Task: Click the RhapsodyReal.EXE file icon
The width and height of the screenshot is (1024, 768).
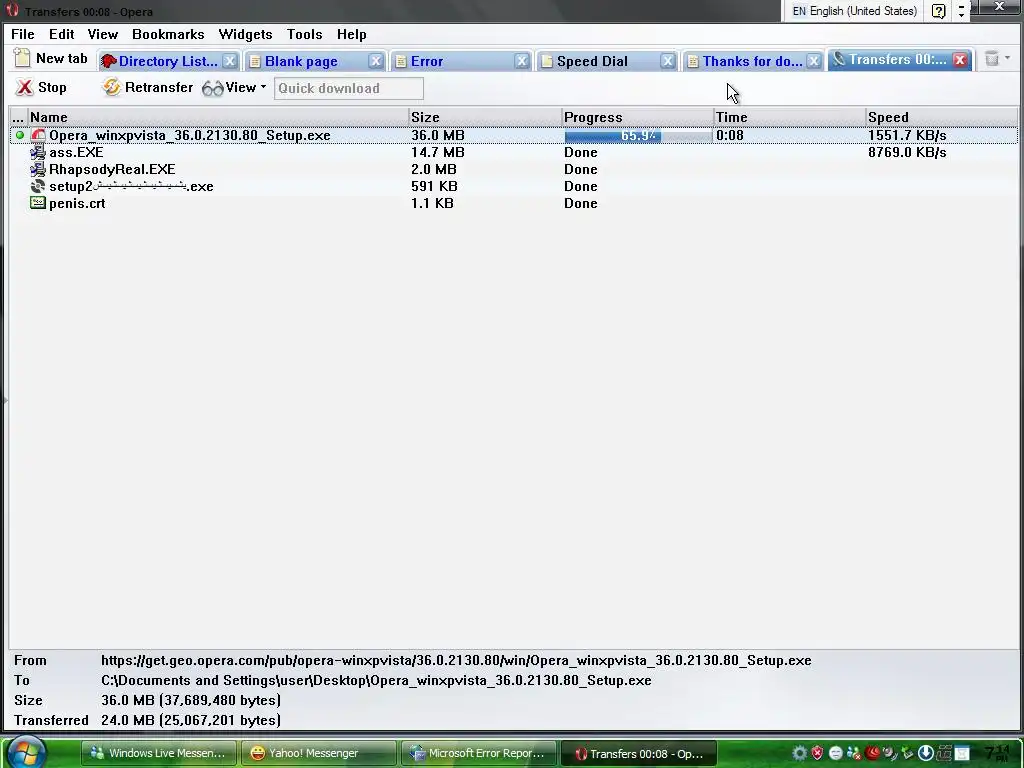Action: (38, 169)
